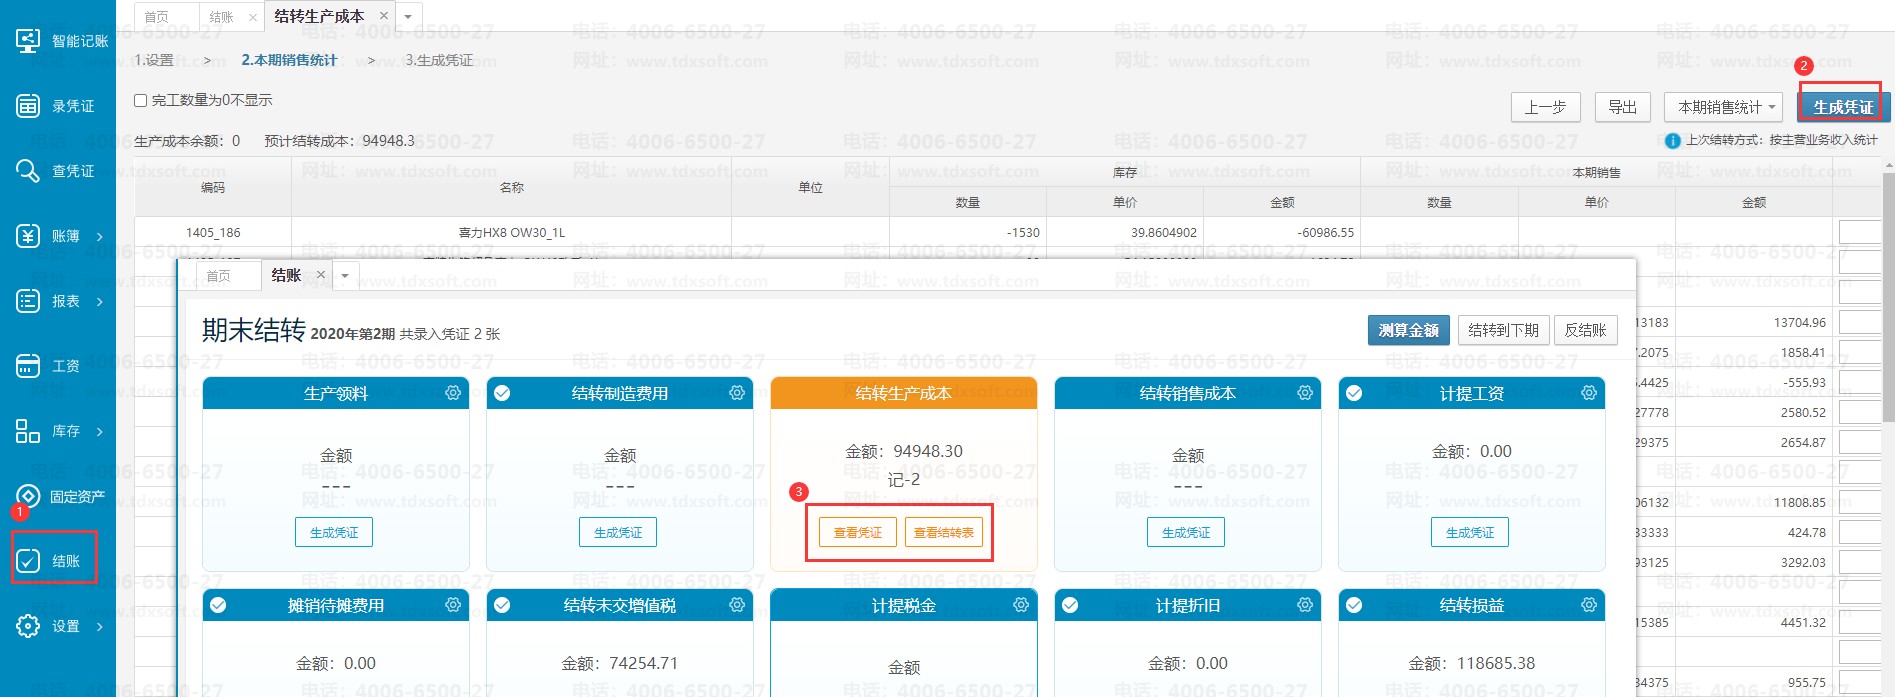
Task: Open tab list dropdown after 结转生产成本 tab
Action: click(408, 17)
